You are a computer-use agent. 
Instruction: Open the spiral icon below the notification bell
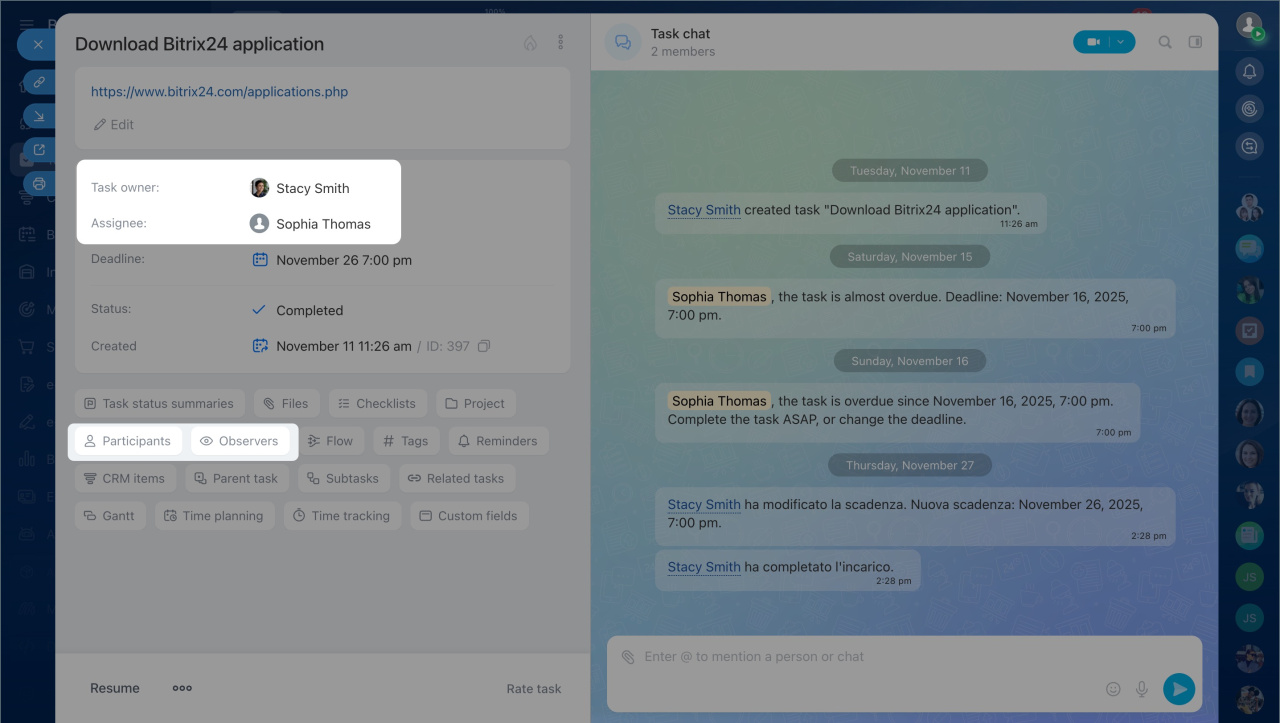(1249, 109)
